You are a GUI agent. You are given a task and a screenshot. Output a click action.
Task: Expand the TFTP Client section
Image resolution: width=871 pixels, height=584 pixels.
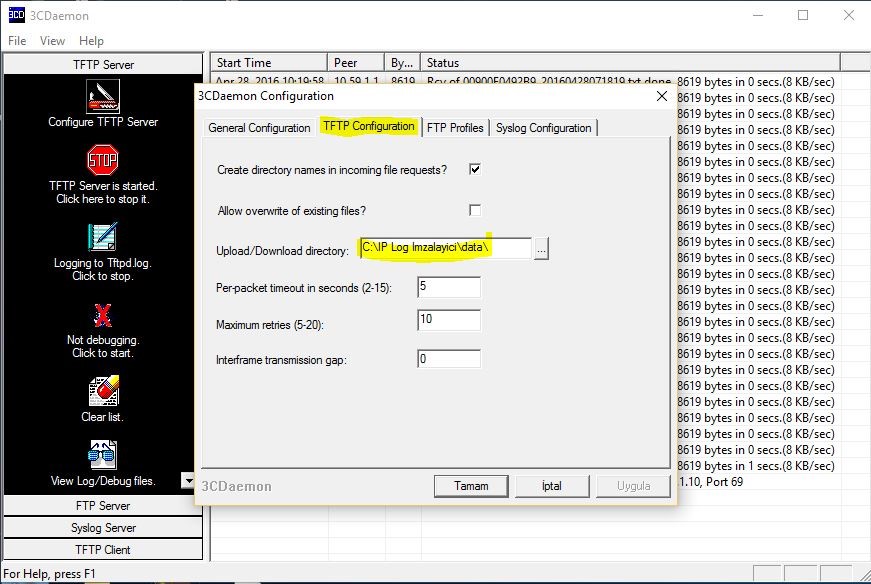(x=103, y=549)
